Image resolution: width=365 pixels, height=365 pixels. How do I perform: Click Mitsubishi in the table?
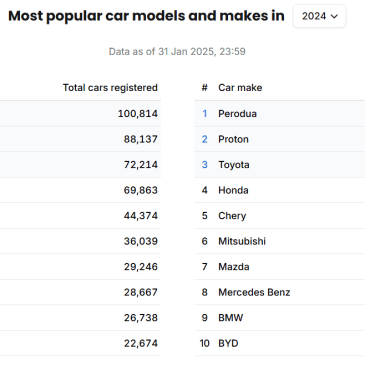[242, 241]
